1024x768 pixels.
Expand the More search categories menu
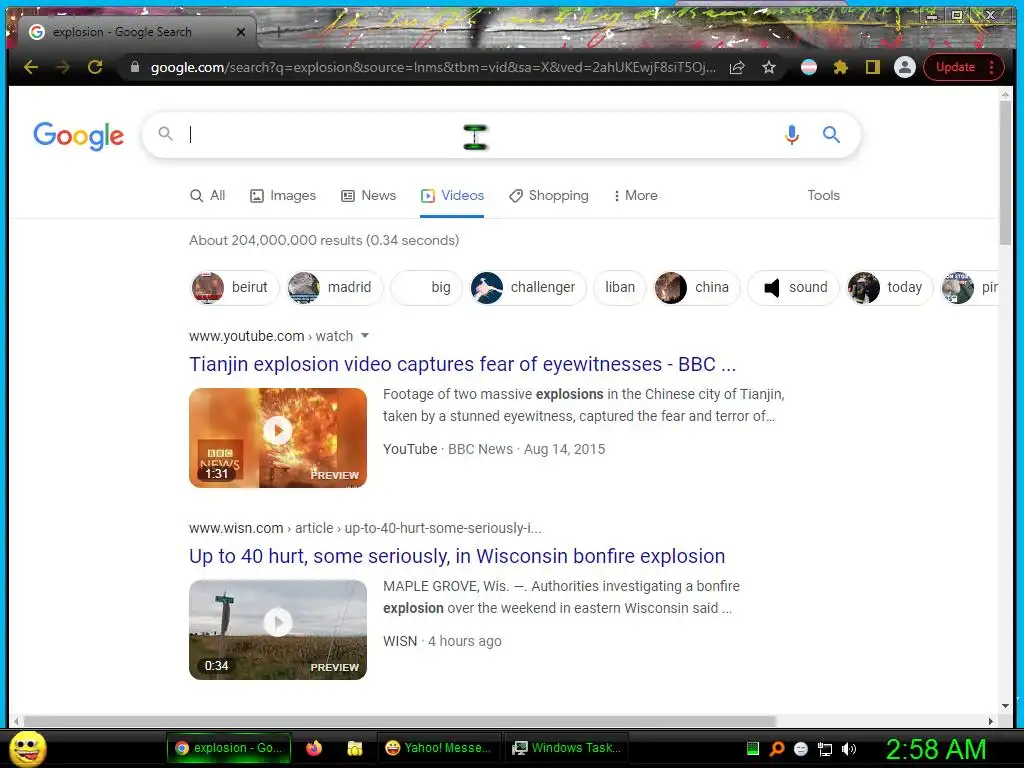[x=635, y=195]
